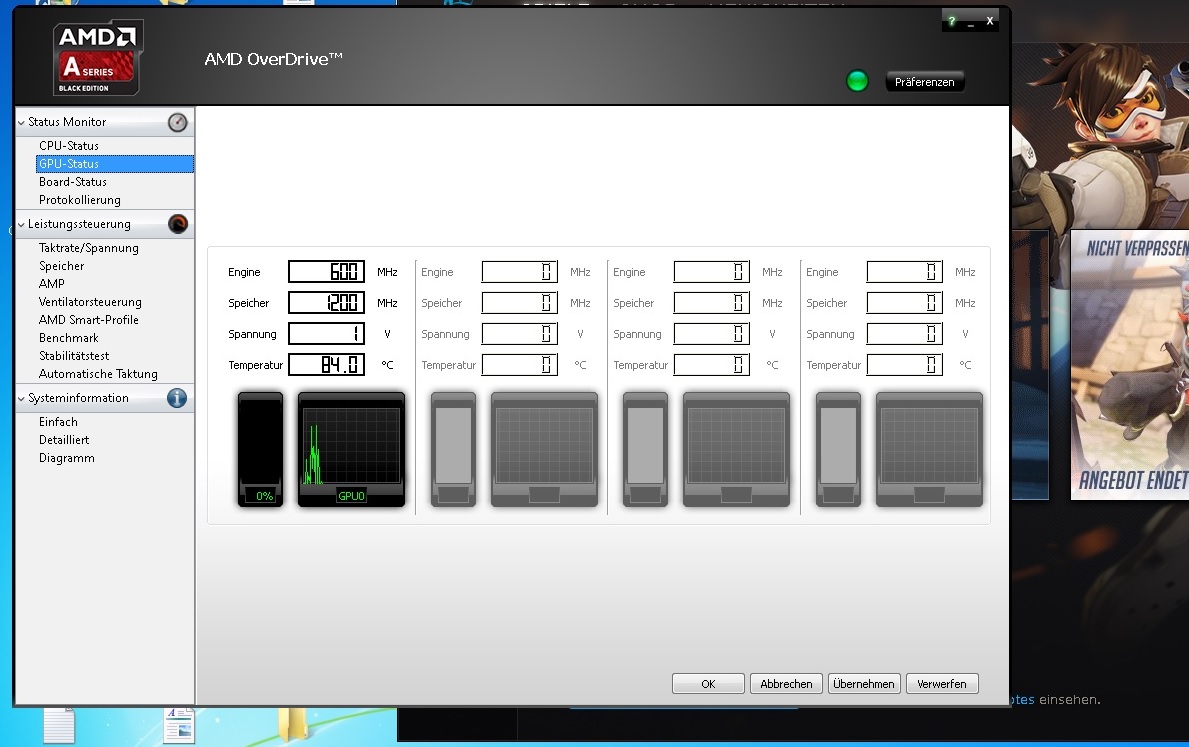Click the gauge icon beside Status Monitor

coord(177,122)
